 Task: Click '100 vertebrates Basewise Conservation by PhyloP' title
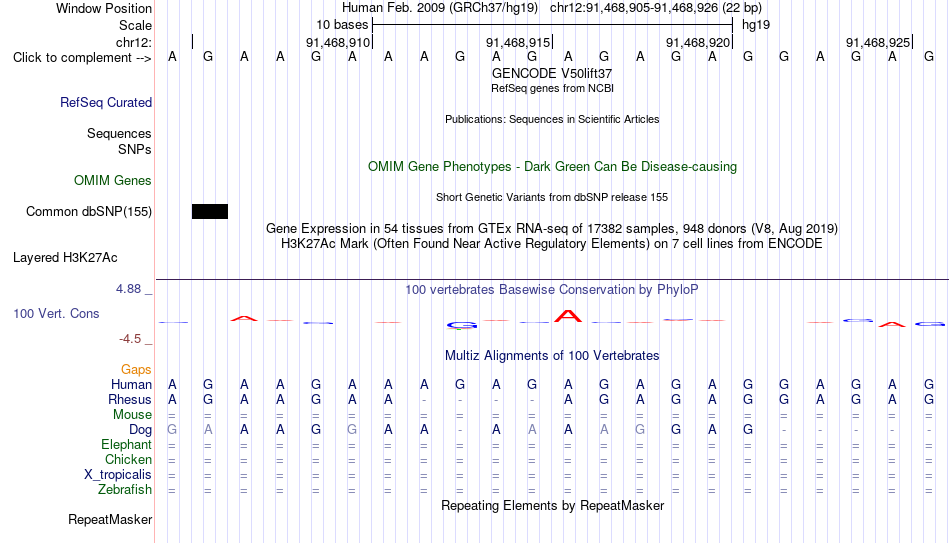pyautogui.click(x=552, y=290)
